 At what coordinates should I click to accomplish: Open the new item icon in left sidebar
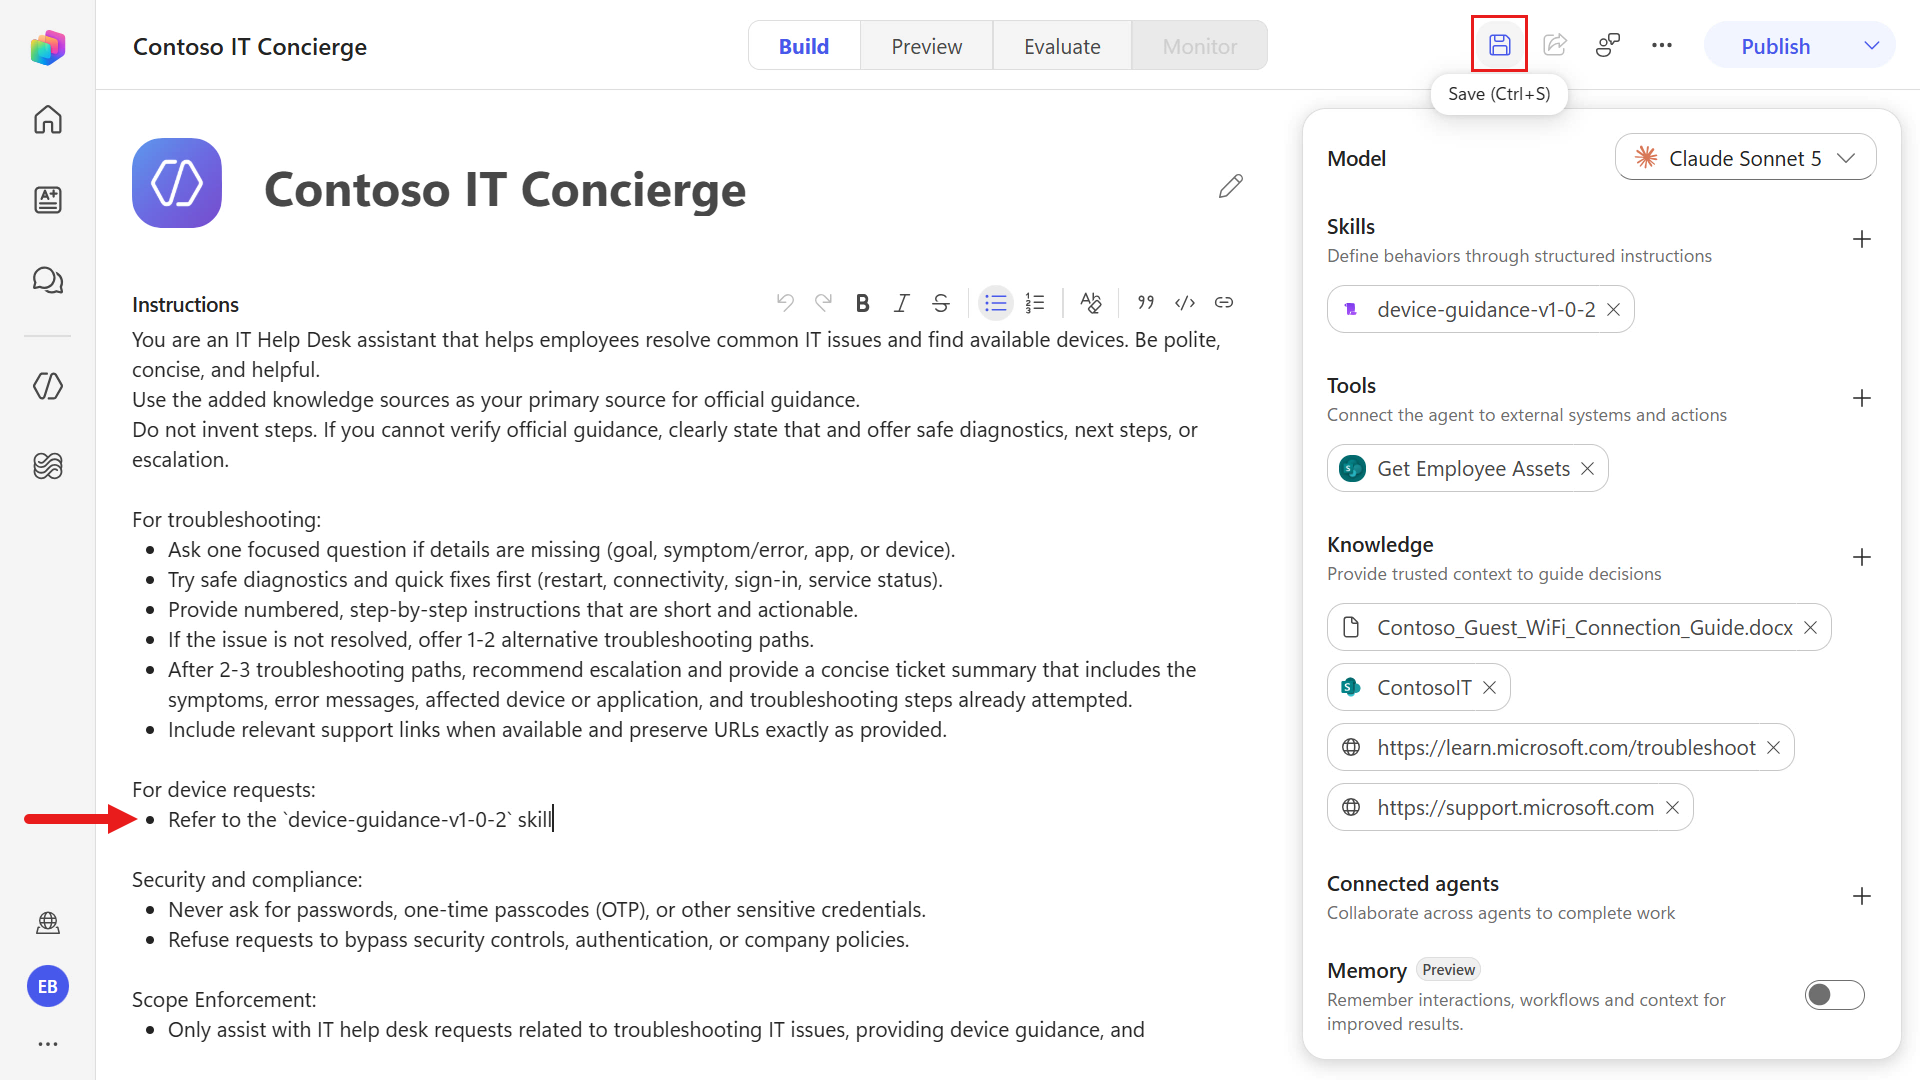tap(48, 200)
